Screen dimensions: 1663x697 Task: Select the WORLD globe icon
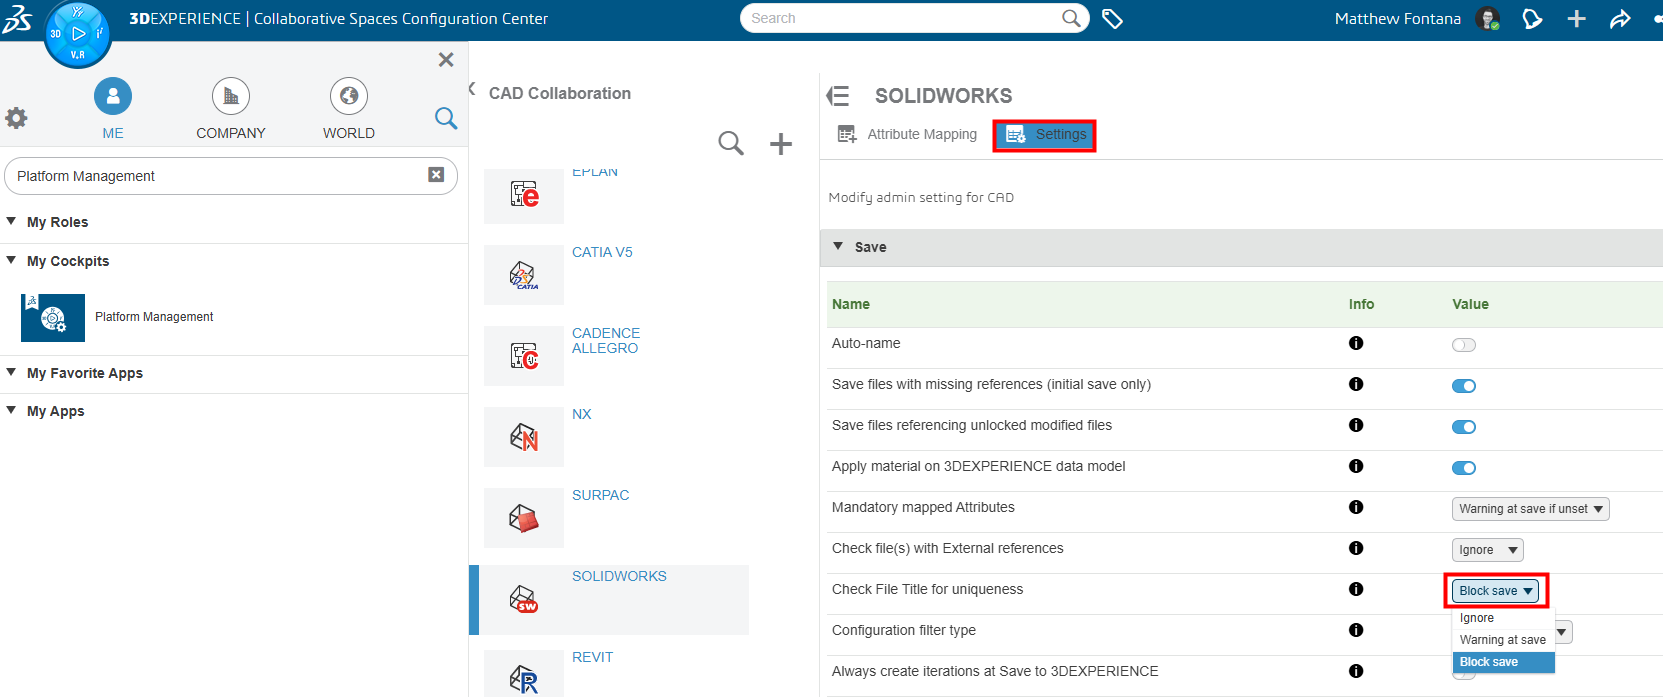pos(349,96)
